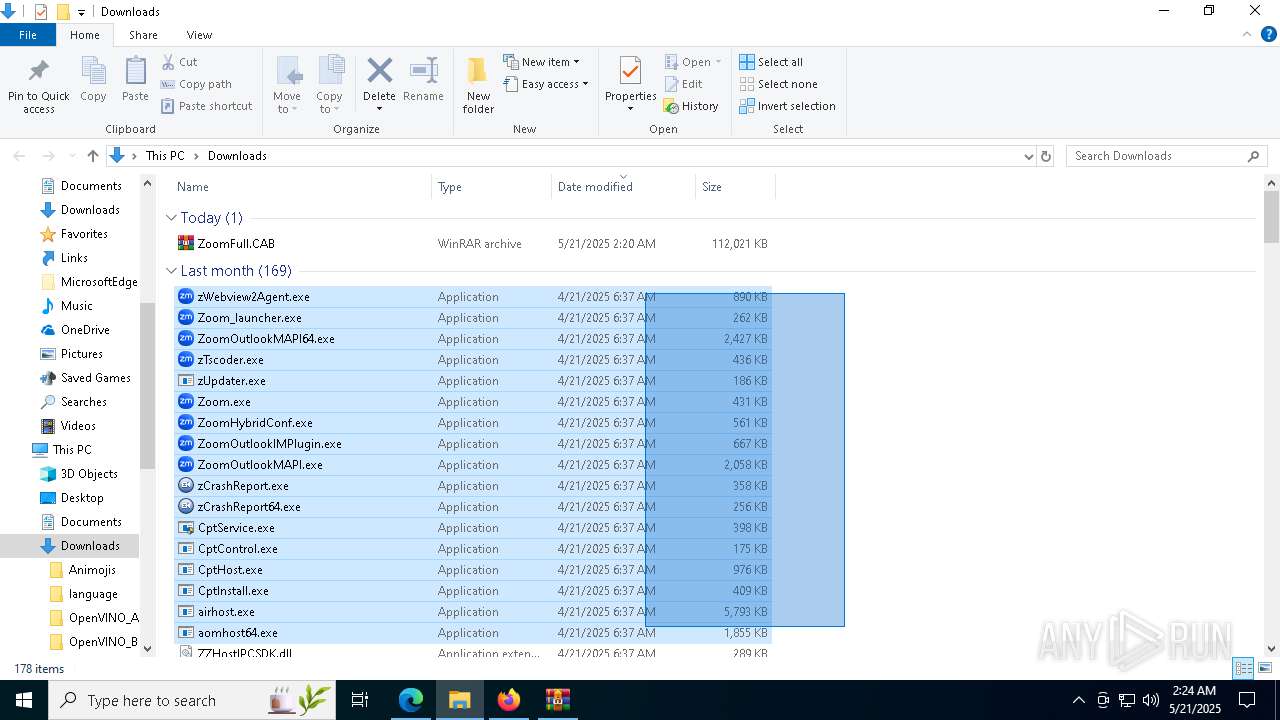Image resolution: width=1280 pixels, height=720 pixels.
Task: Switch to large thumbnails view layout
Action: pos(1264,668)
